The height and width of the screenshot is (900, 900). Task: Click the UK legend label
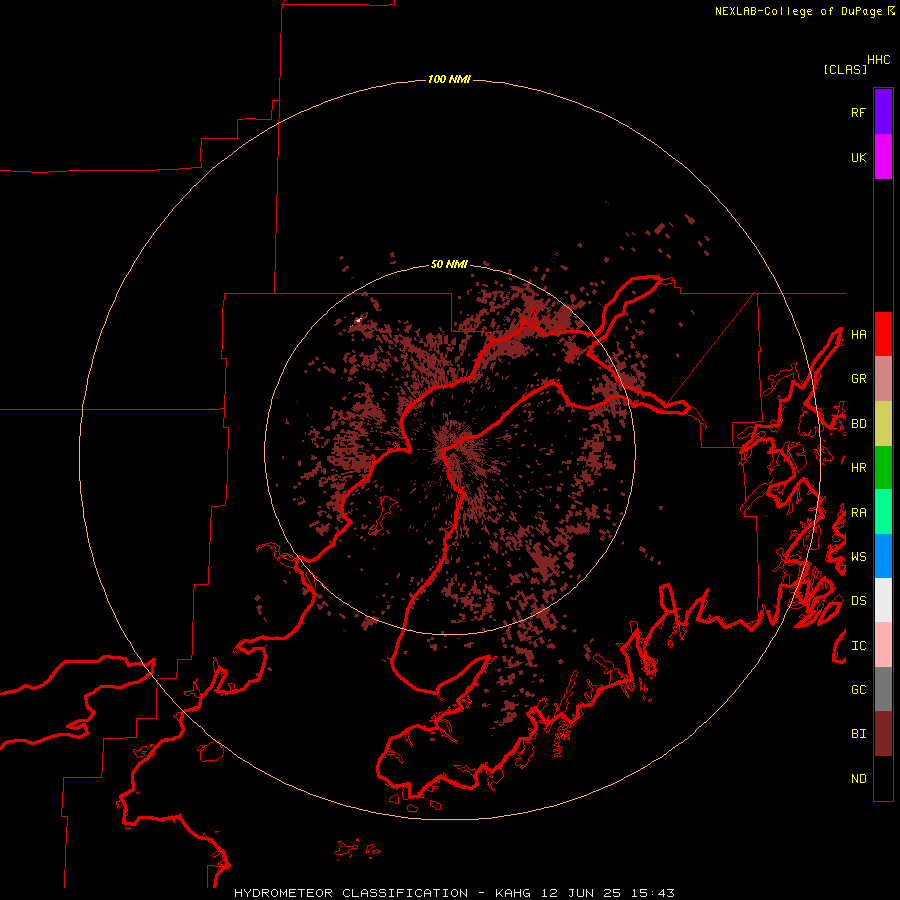(858, 157)
